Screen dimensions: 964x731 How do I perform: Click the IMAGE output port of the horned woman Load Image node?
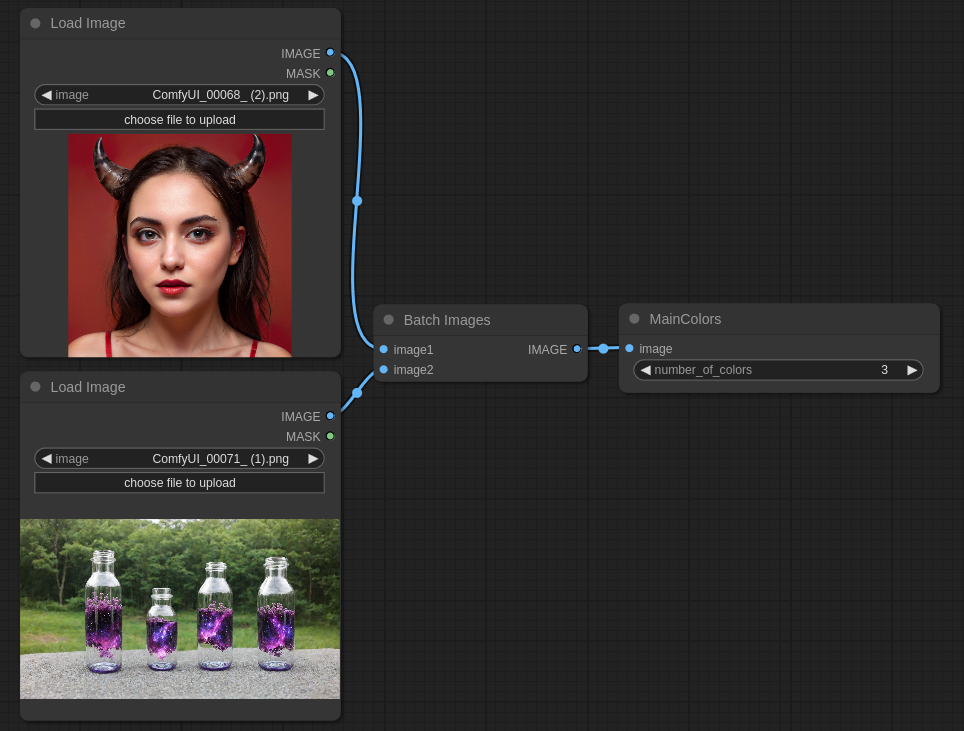[x=330, y=53]
